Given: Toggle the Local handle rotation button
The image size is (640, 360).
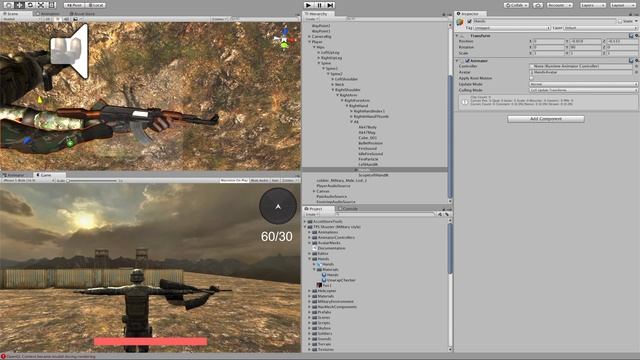Looking at the screenshot, I should [96, 5].
